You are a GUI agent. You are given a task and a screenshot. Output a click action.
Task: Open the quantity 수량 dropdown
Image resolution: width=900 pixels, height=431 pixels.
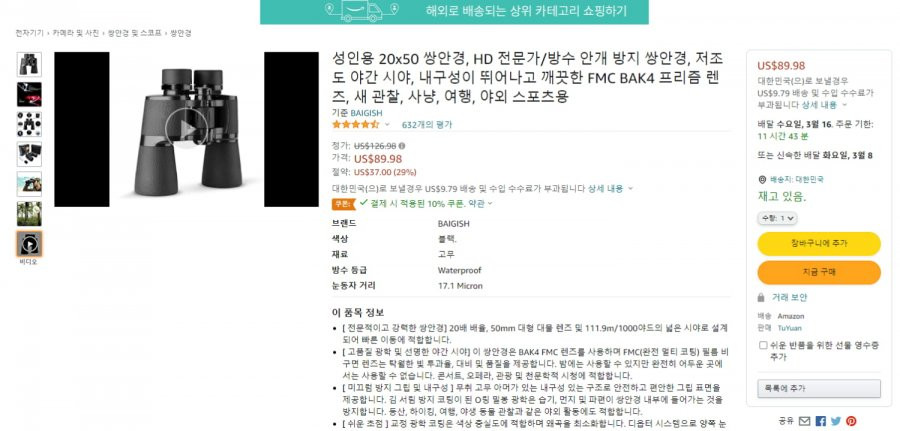tap(777, 218)
